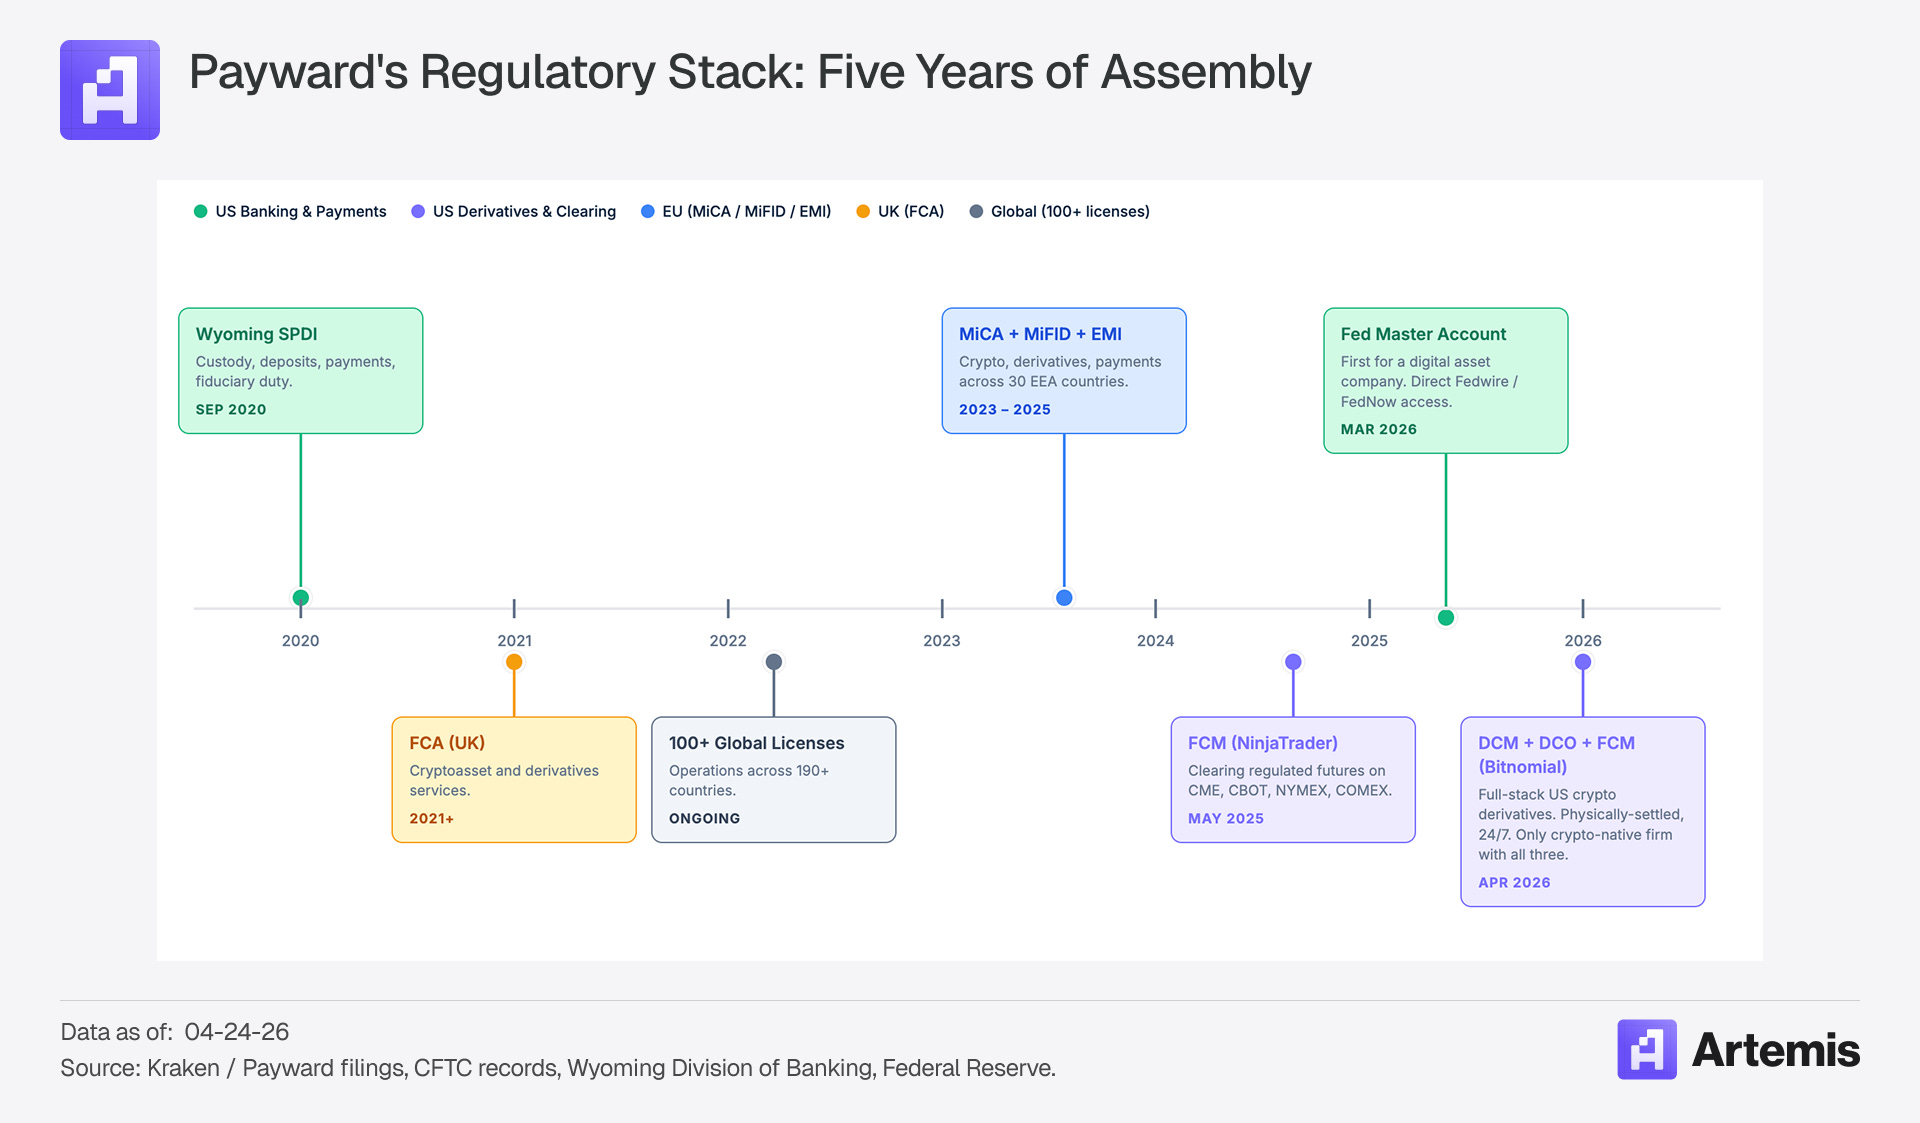Click the purple NinjaTrader timeline marker
The height and width of the screenshot is (1123, 1920).
[1293, 662]
